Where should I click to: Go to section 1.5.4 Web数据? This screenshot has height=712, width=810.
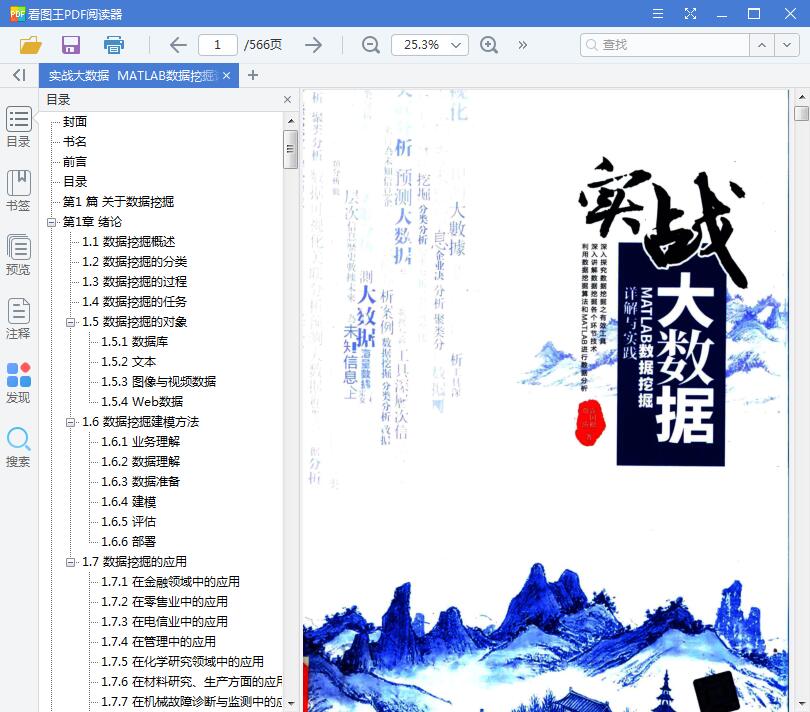tap(142, 401)
